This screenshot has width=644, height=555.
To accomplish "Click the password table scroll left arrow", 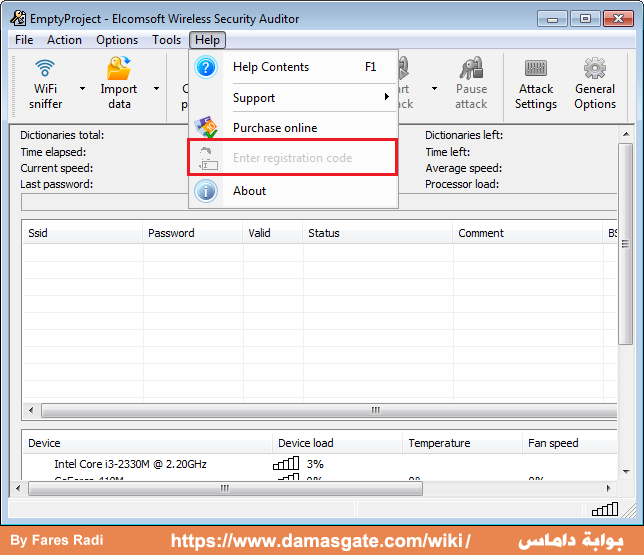I will [x=31, y=410].
